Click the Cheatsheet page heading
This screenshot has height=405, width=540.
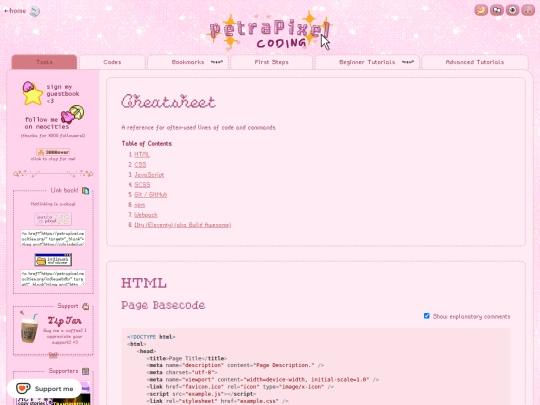point(168,102)
